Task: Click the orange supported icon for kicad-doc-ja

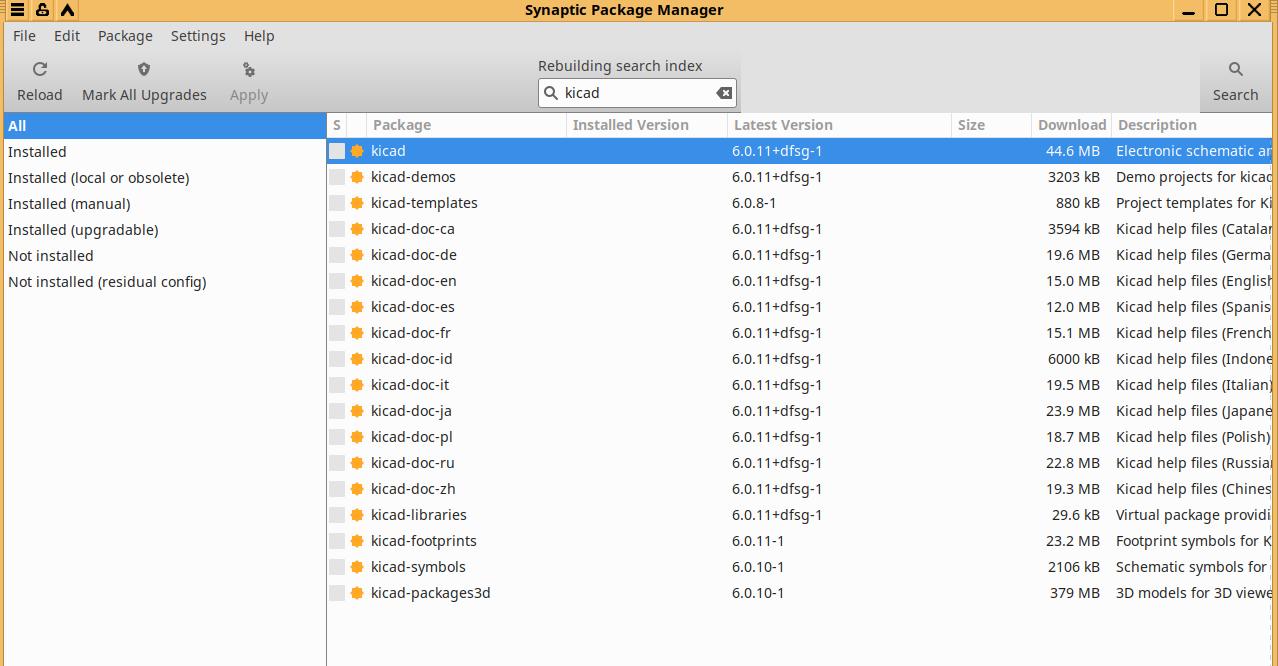Action: 357,411
